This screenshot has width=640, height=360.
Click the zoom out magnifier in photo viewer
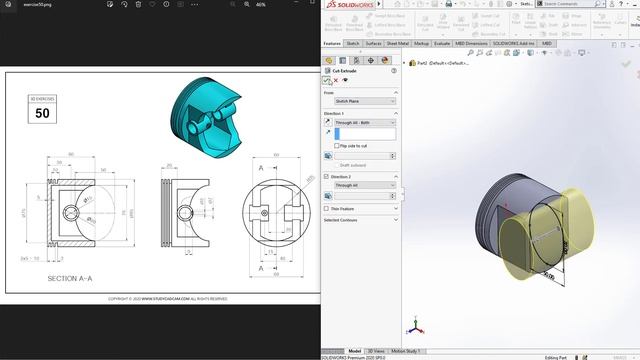pyautogui.click(x=233, y=4)
